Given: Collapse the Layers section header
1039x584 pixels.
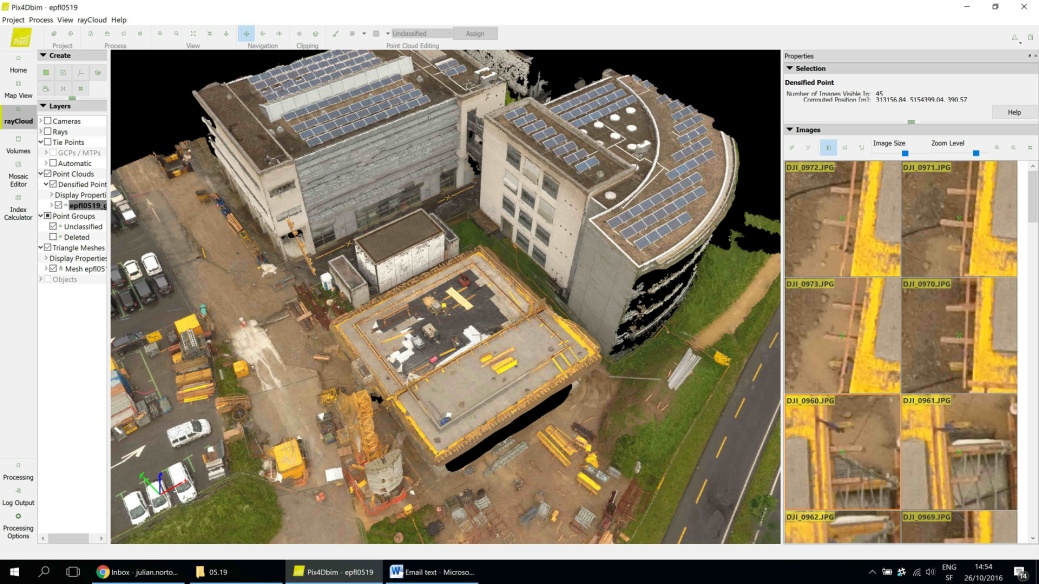Looking at the screenshot, I should (72, 106).
